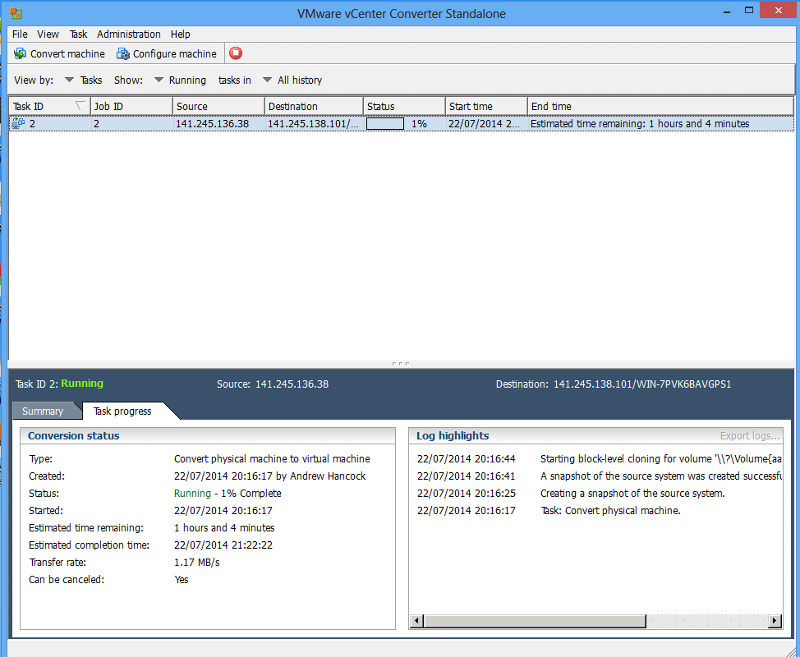Expand the All history dropdown
800x657 pixels.
click(267, 80)
